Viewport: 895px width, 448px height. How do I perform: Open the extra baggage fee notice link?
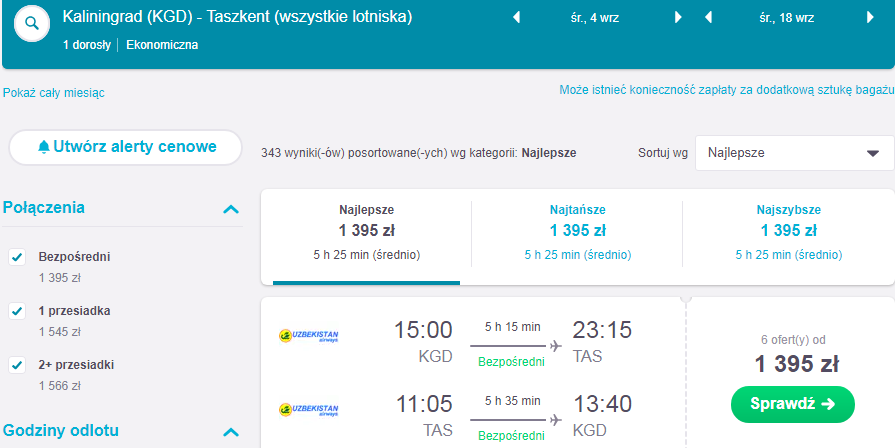(726, 90)
